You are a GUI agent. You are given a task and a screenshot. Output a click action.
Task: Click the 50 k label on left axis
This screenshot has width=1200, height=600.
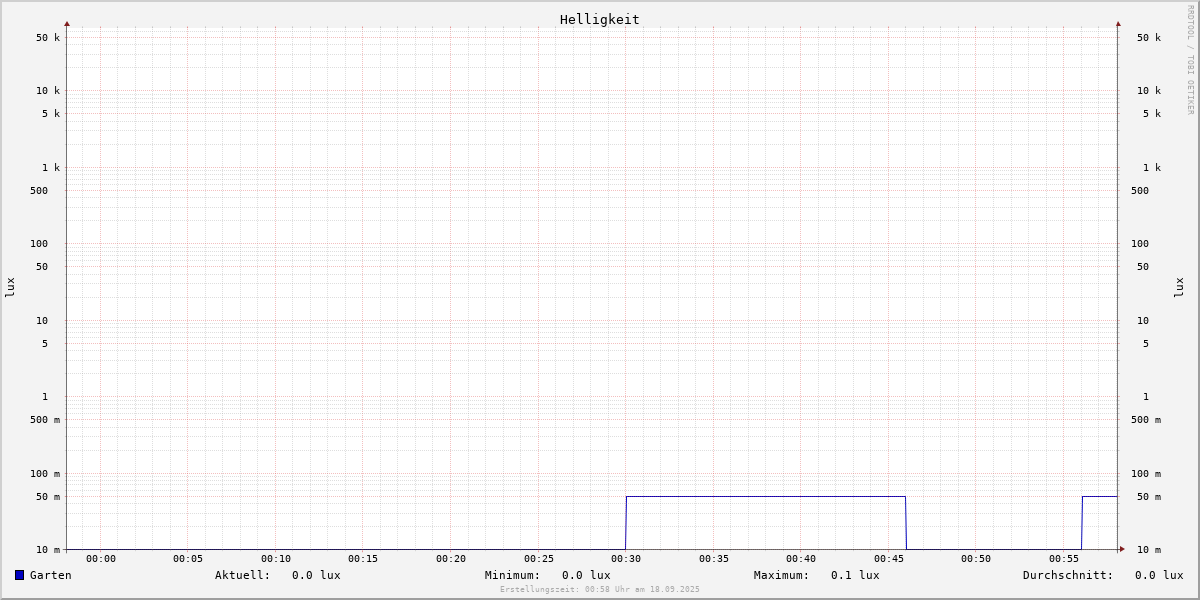[48, 38]
